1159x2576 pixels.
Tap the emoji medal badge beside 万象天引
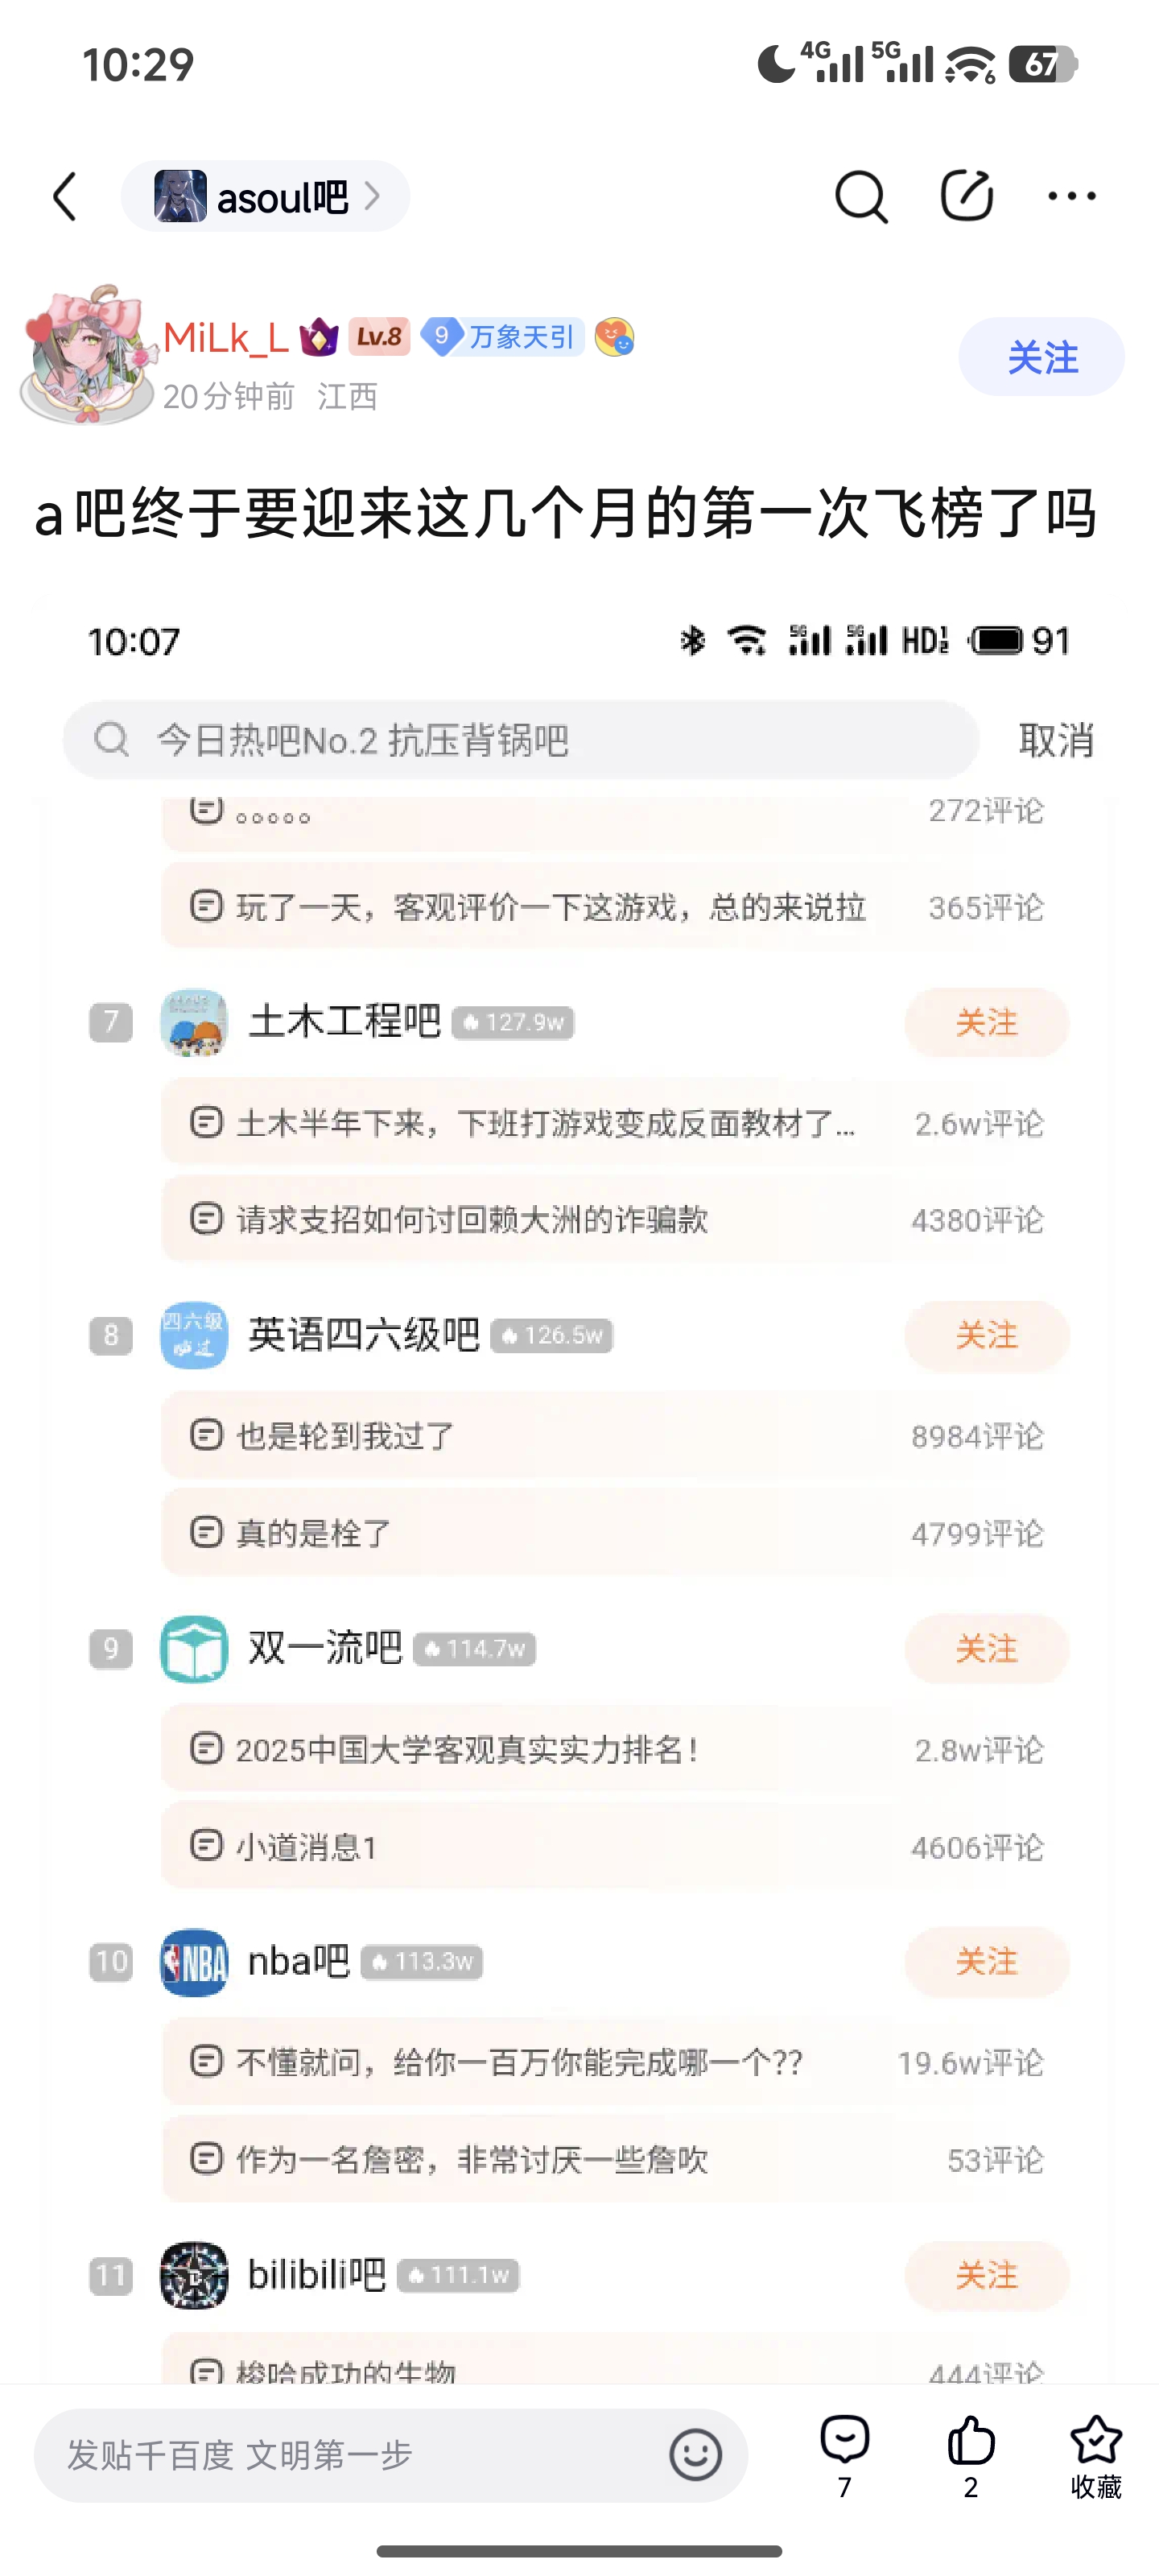[614, 337]
